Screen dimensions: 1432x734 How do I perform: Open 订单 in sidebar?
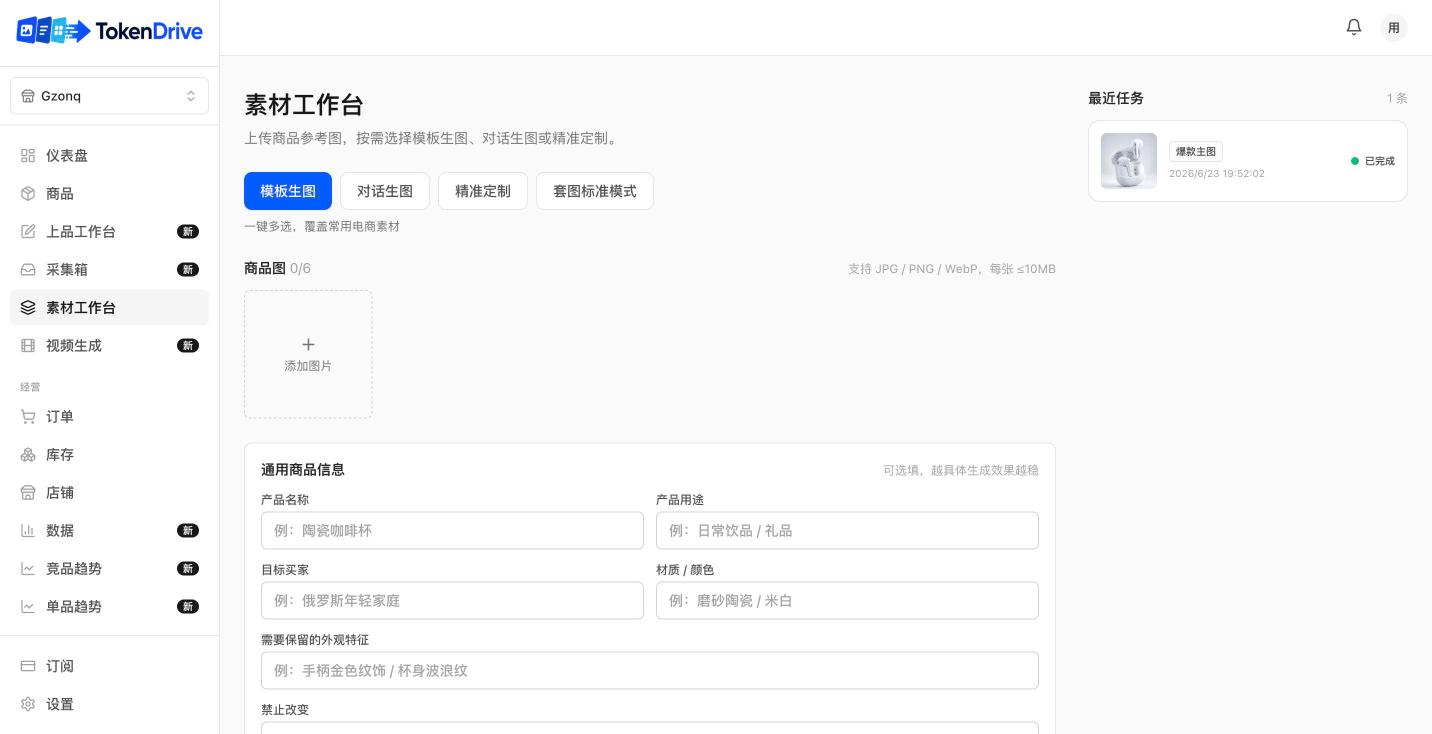(x=109, y=417)
